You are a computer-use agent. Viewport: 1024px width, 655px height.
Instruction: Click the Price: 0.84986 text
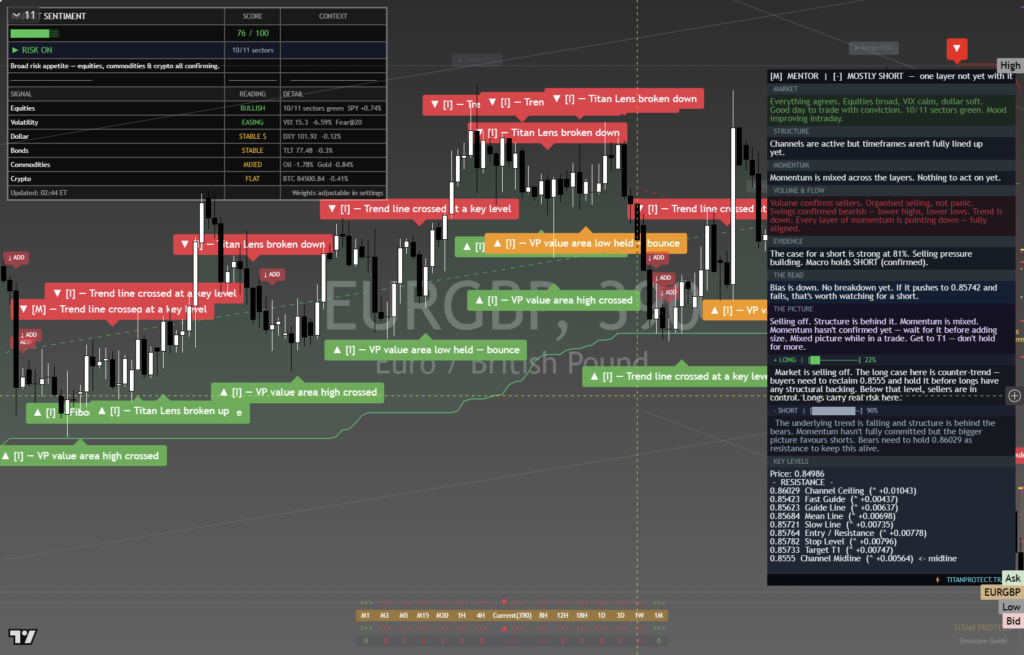(x=797, y=473)
